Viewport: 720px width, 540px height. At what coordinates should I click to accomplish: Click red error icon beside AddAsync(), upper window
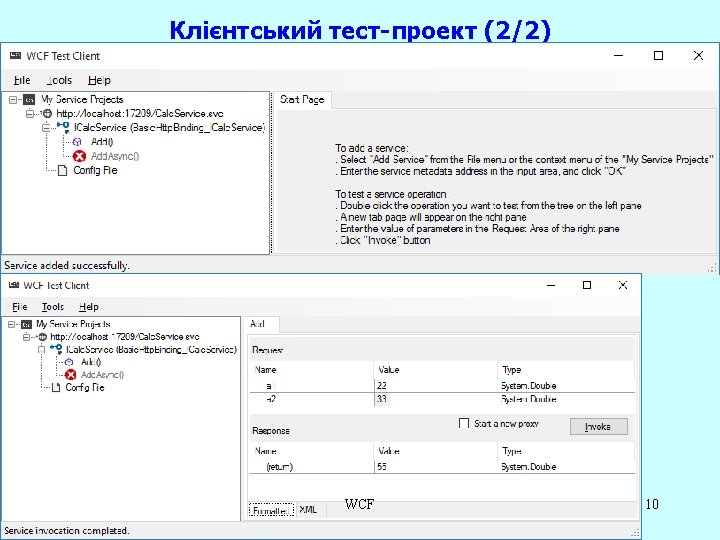tap(79, 156)
